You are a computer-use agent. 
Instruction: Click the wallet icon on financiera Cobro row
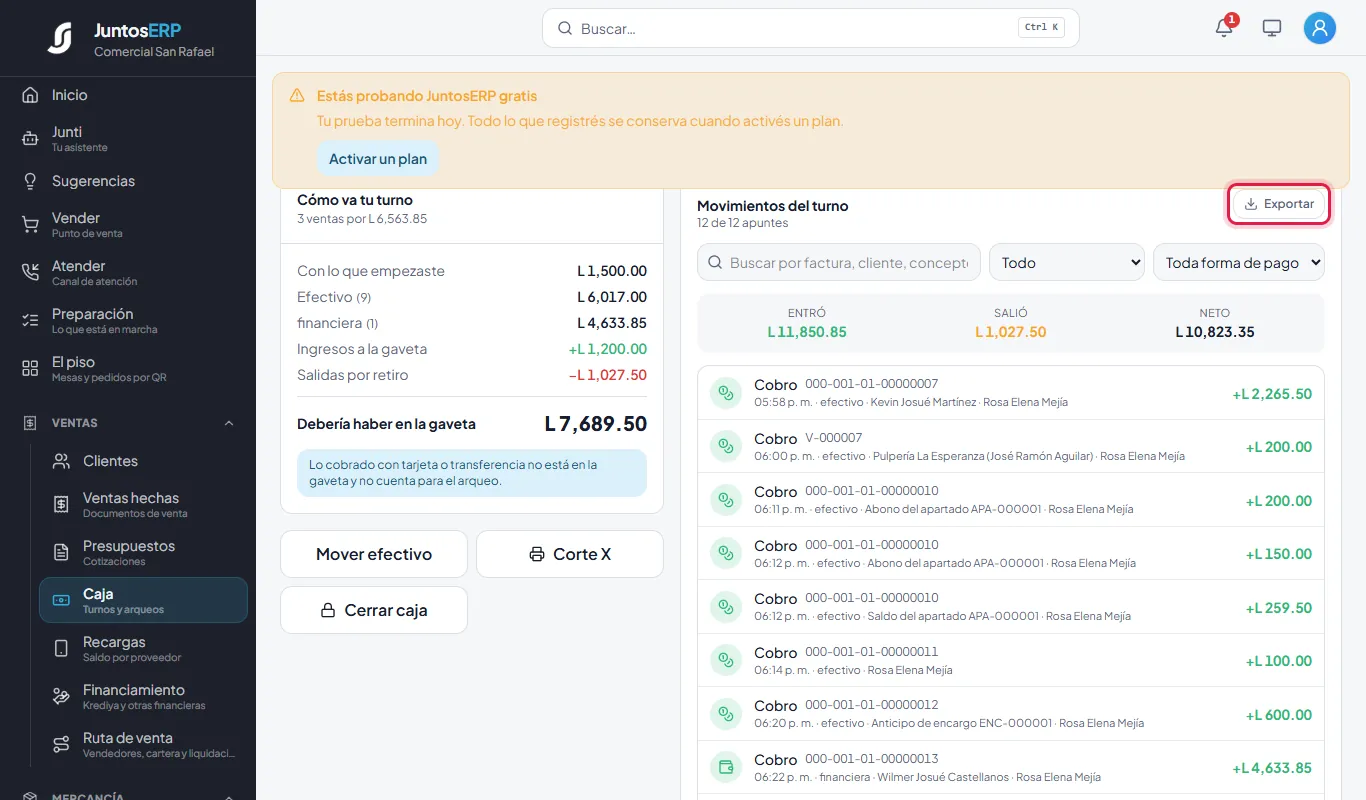tap(725, 767)
